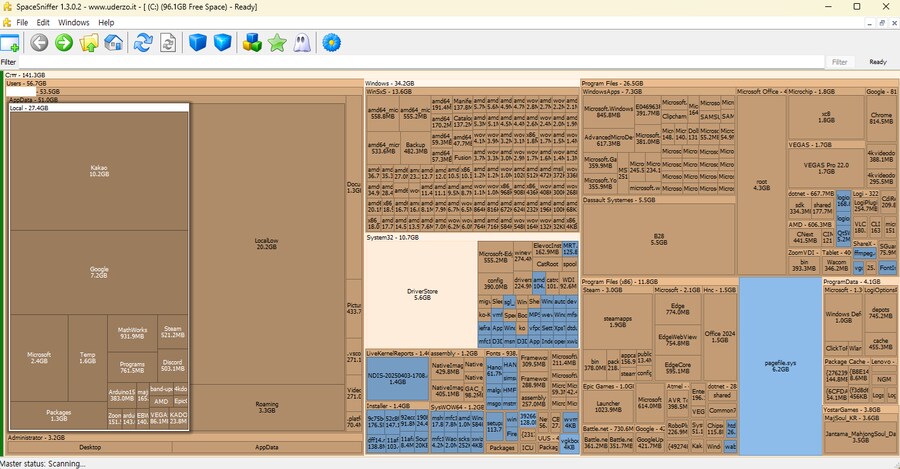This screenshot has width=900, height=469.
Task: Select the VEGAS Pro 22.0 block
Action: [x=826, y=168]
